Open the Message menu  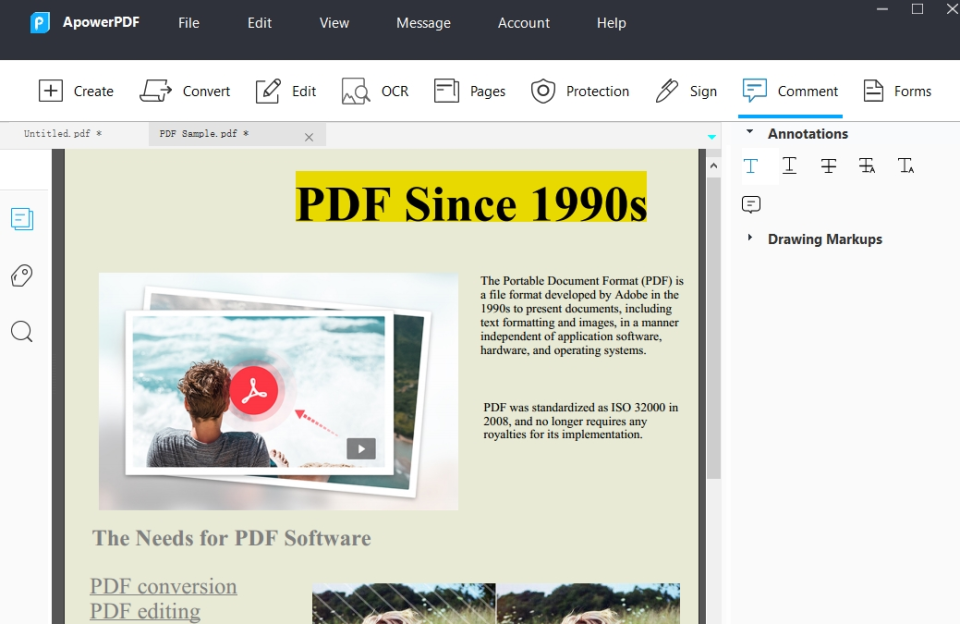[x=423, y=22]
